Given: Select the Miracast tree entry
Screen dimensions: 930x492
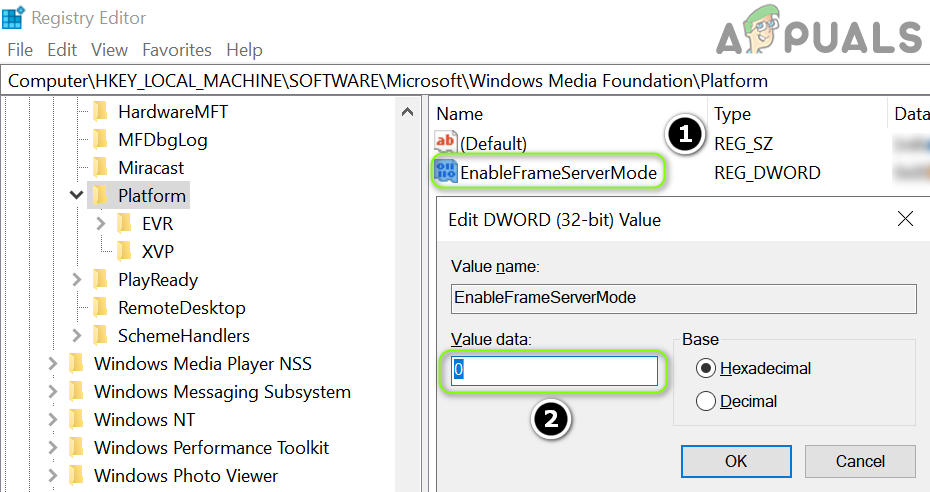Looking at the screenshot, I should (x=151, y=167).
